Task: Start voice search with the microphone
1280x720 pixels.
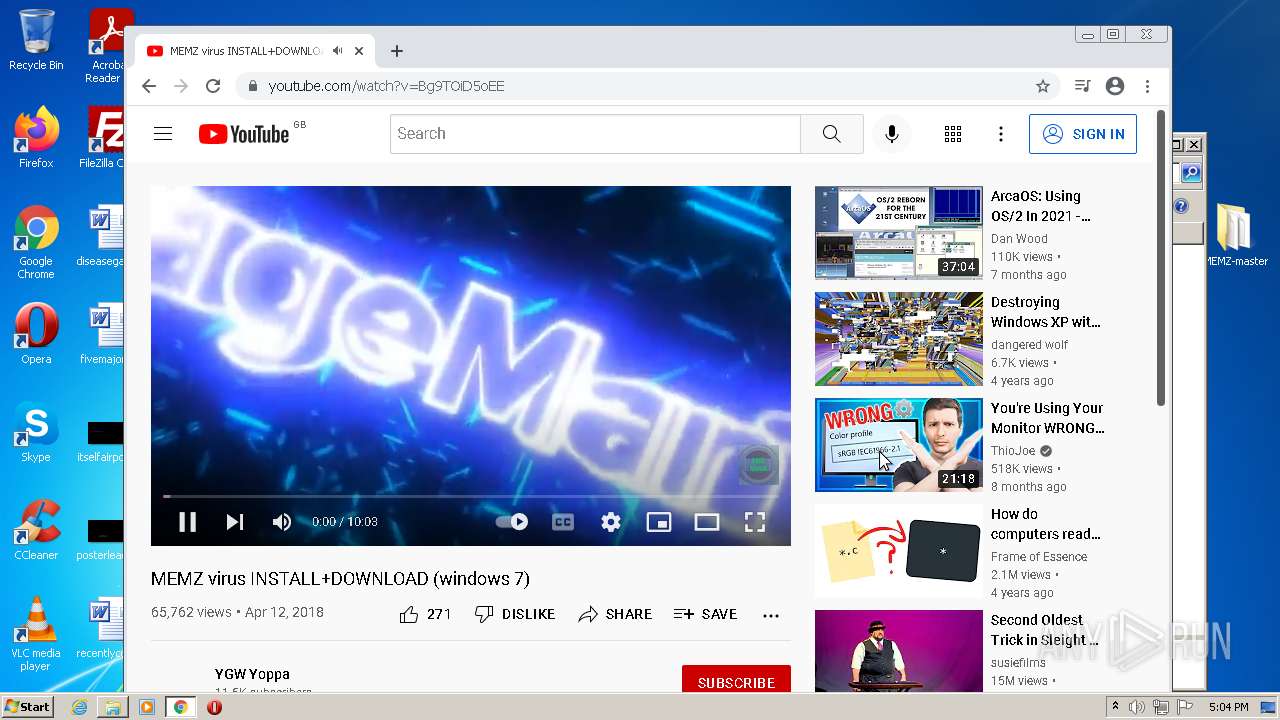Action: coord(892,134)
